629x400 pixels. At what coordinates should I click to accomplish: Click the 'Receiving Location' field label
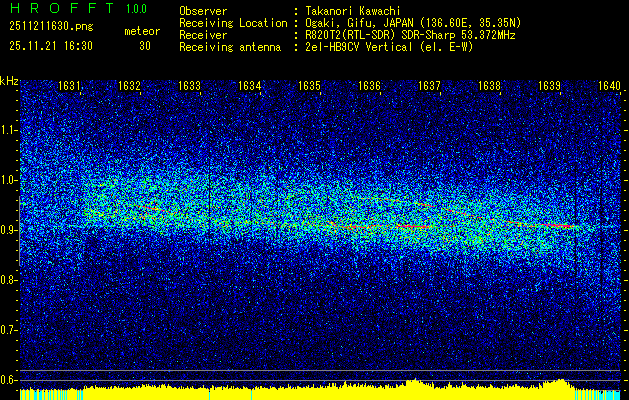(233, 23)
